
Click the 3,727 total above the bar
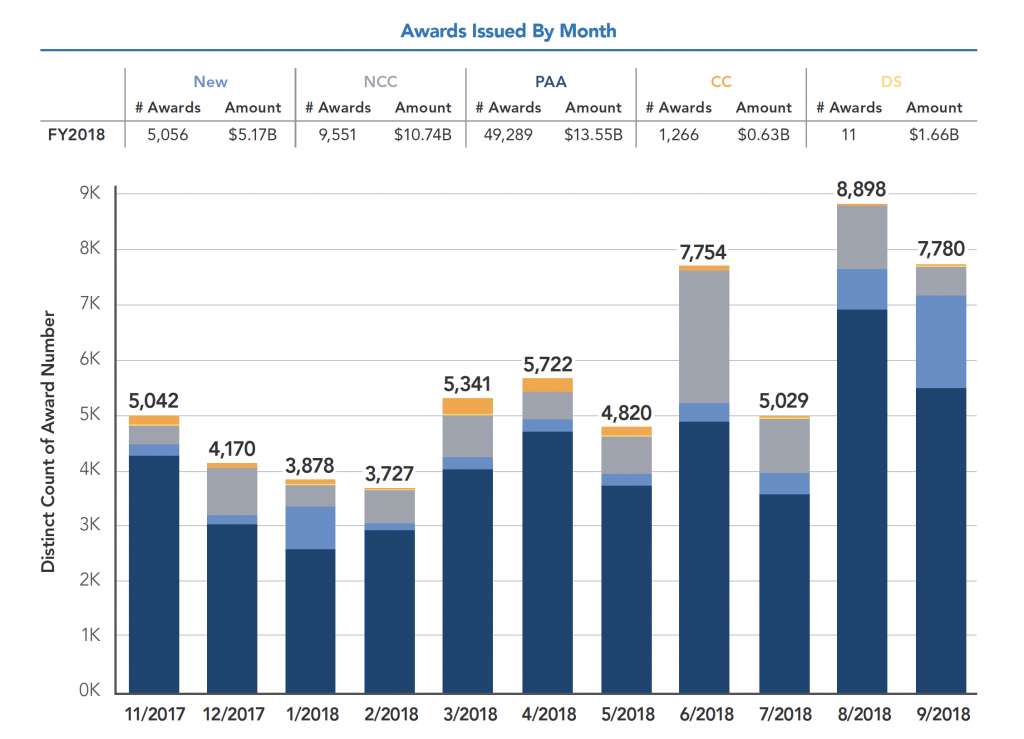pyautogui.click(x=388, y=473)
